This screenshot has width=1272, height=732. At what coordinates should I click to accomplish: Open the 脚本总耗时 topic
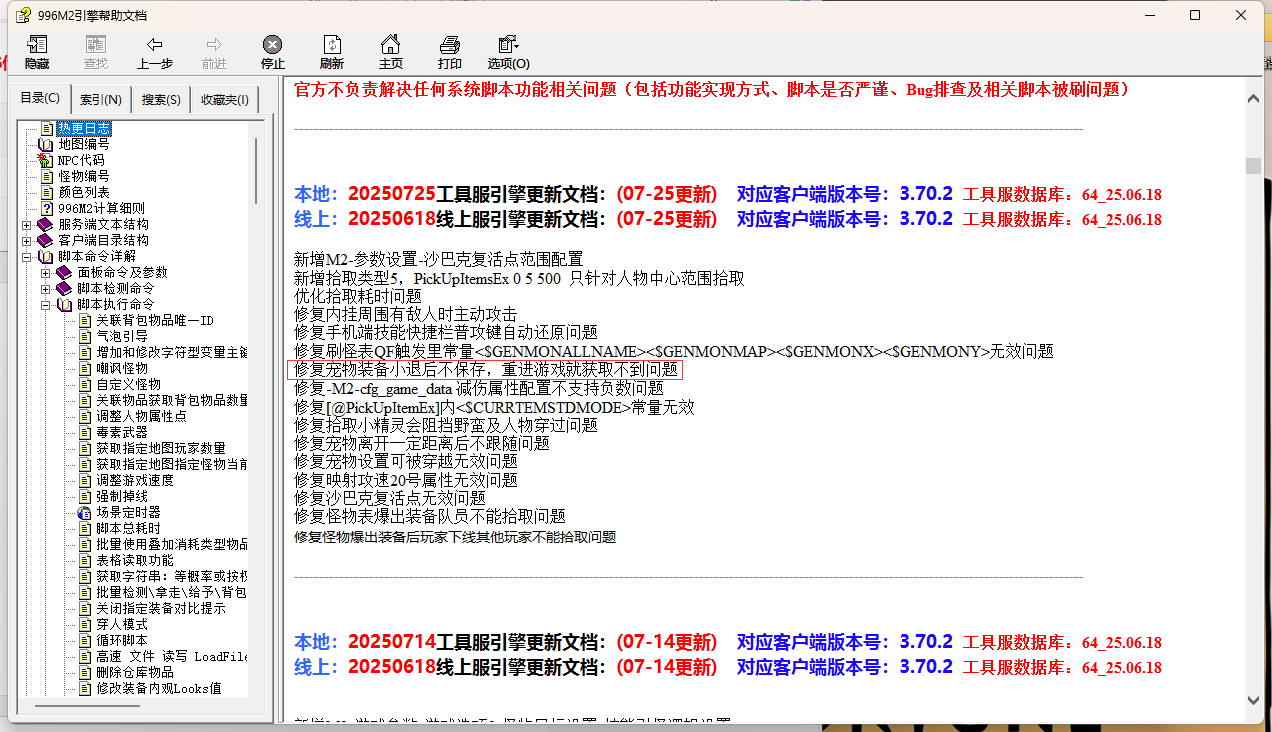pos(128,528)
